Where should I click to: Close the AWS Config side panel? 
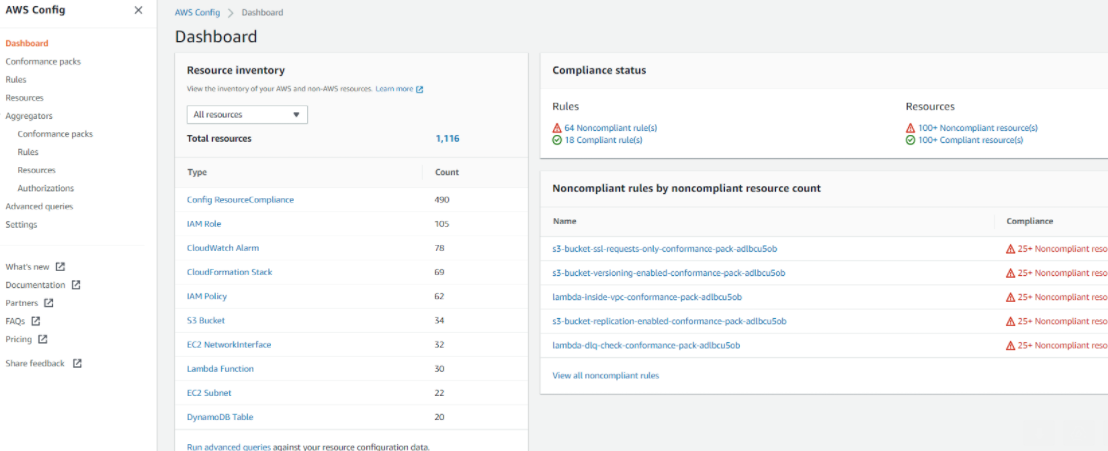point(138,10)
